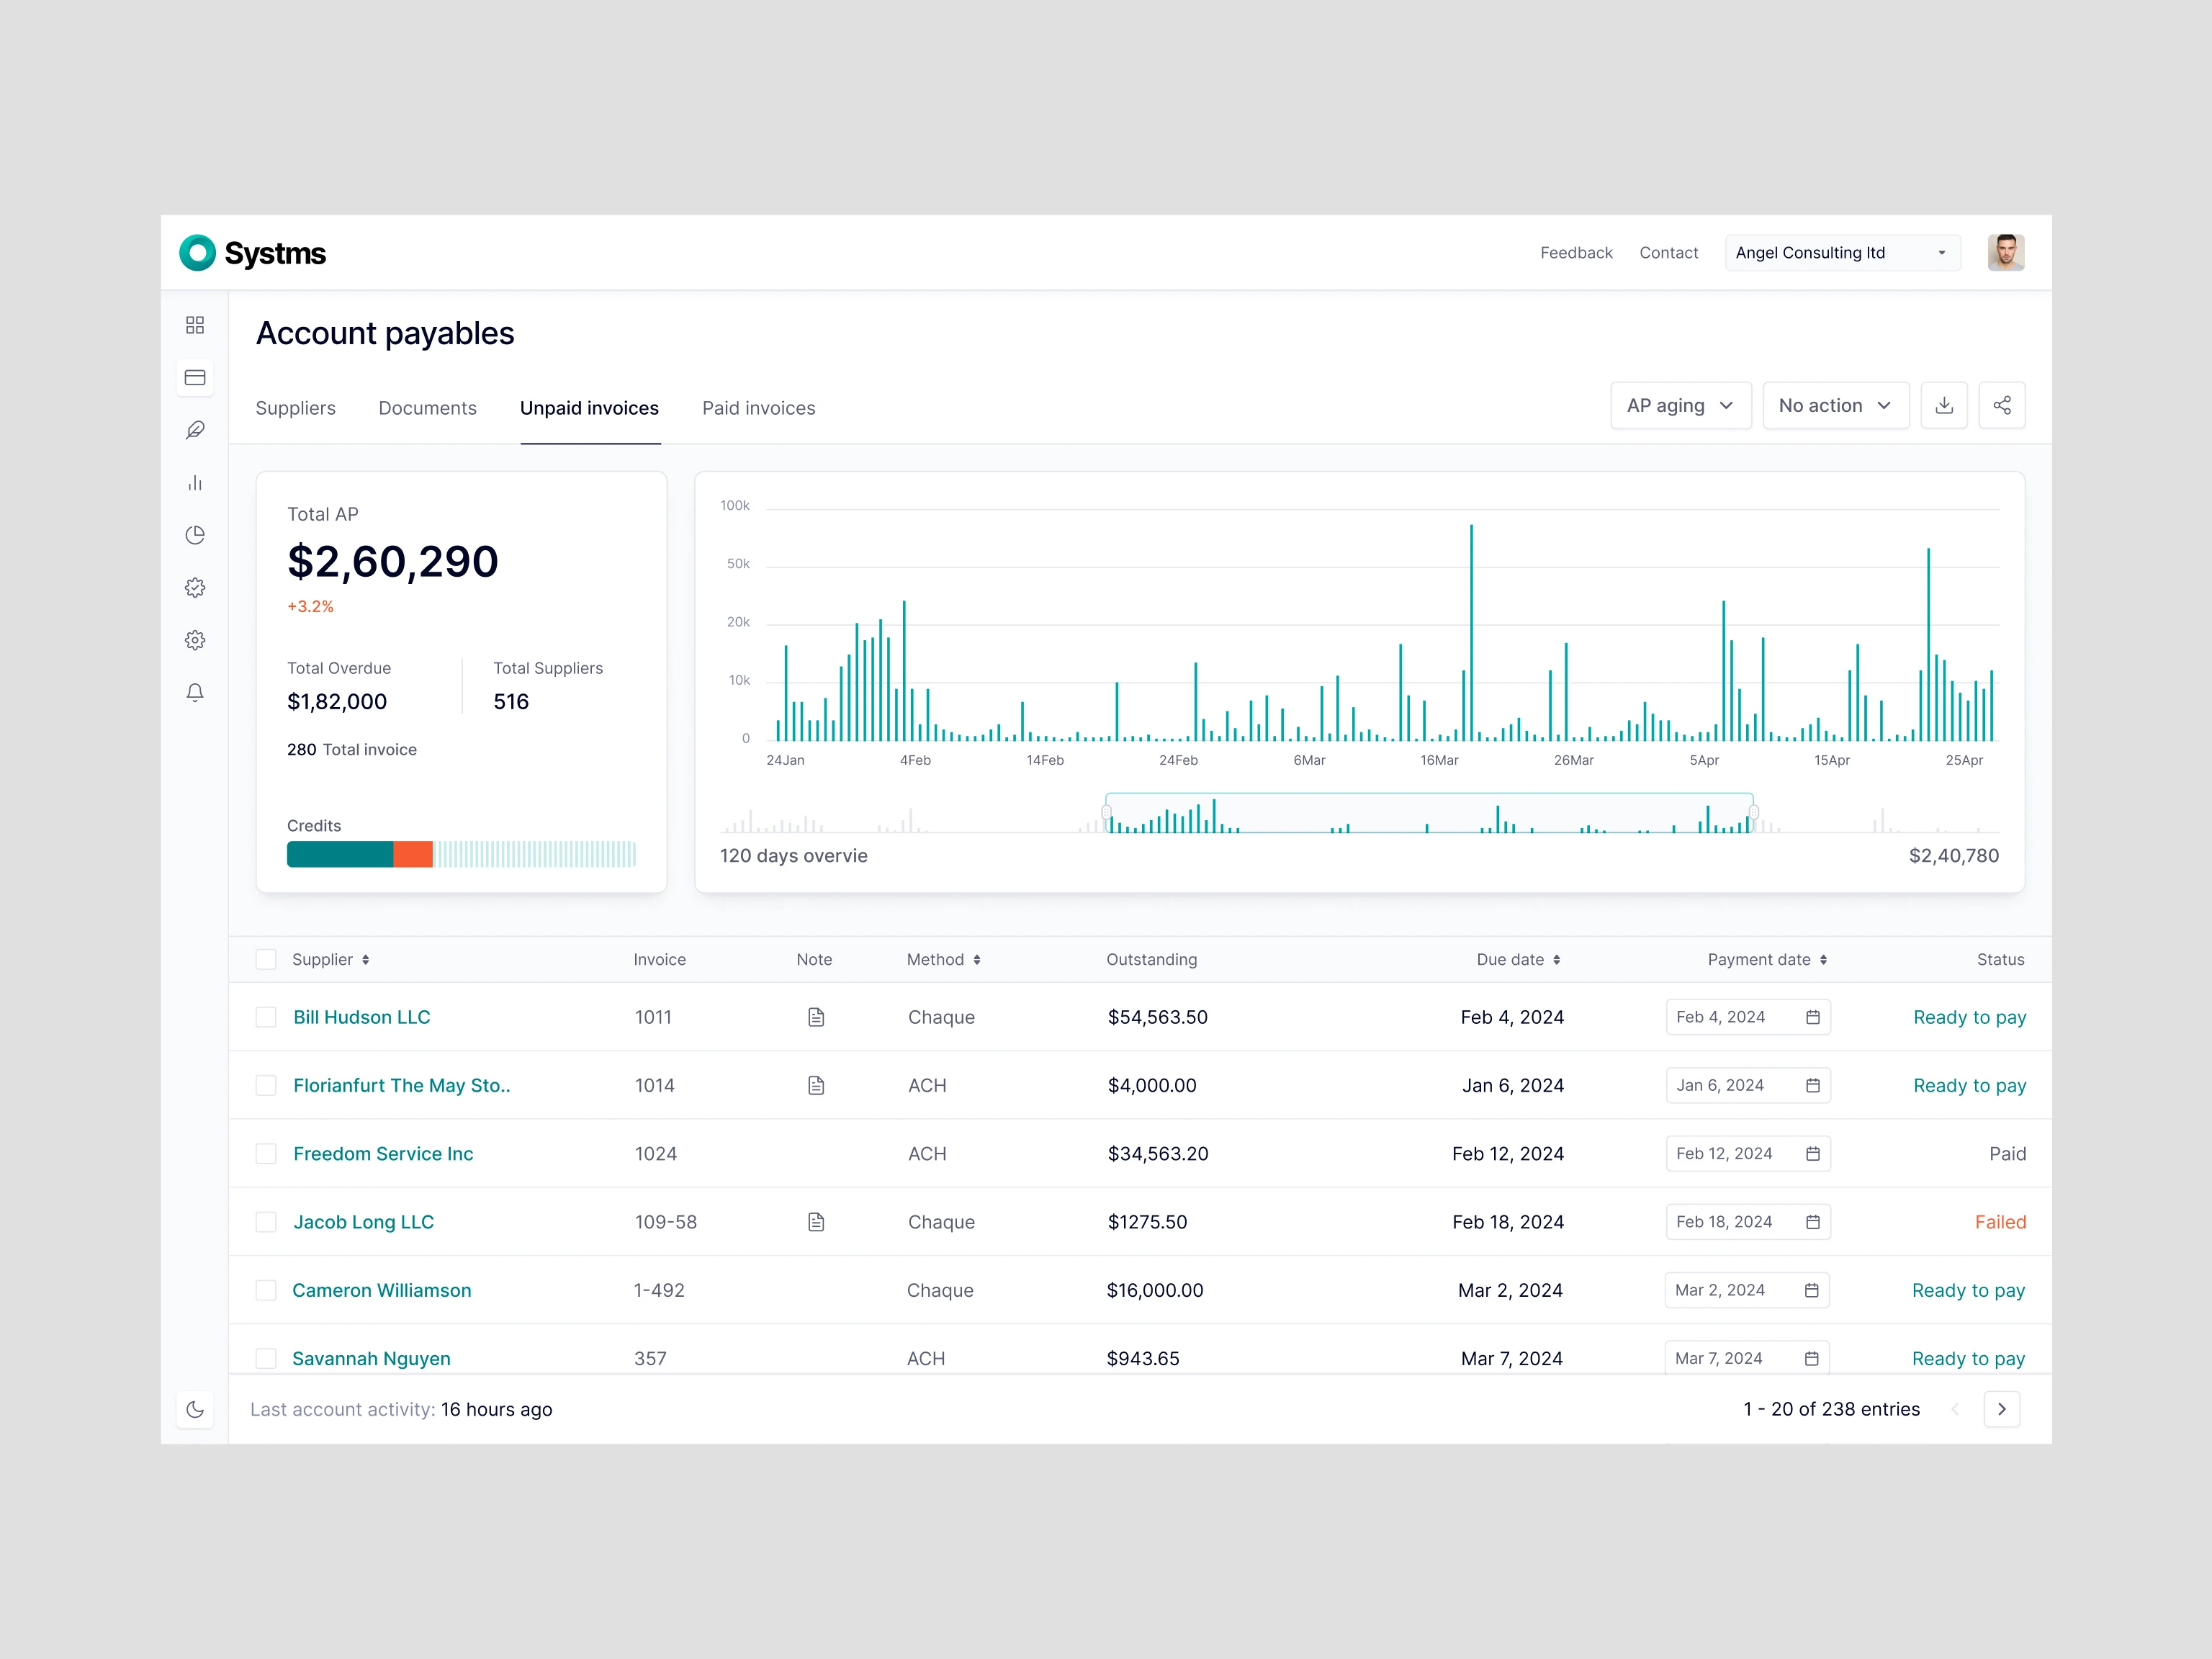Click the feather pen sidebar icon
This screenshot has height=1659, width=2212.
tap(195, 430)
